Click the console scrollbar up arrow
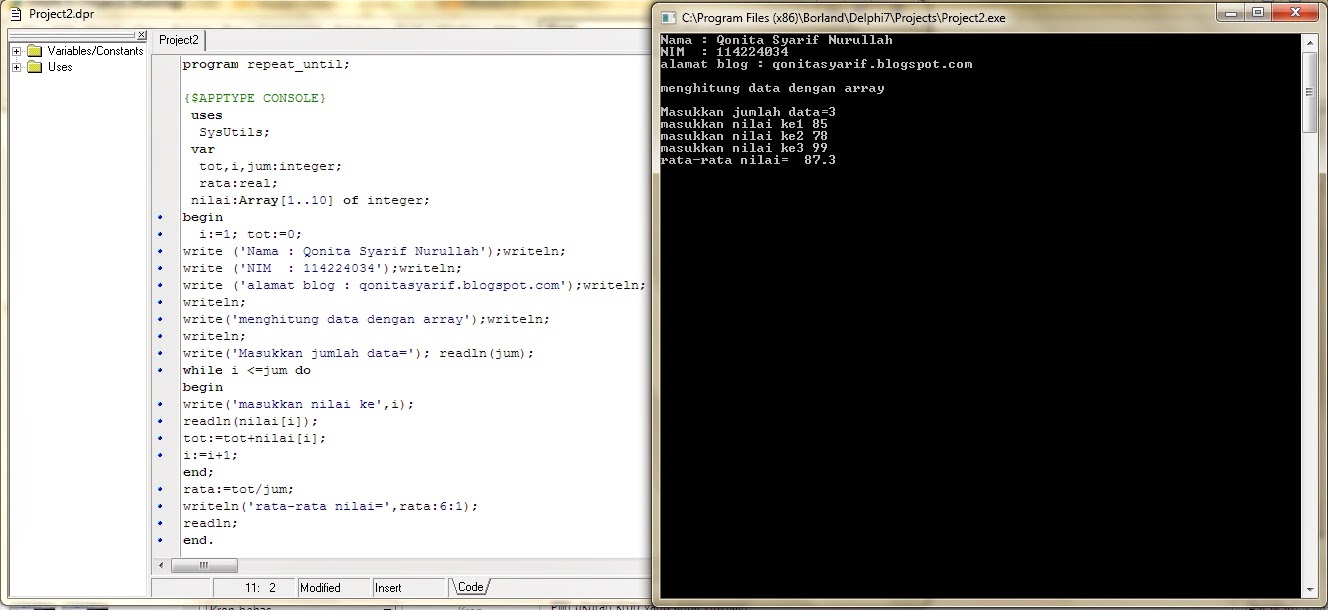1328x610 pixels. [1309, 41]
